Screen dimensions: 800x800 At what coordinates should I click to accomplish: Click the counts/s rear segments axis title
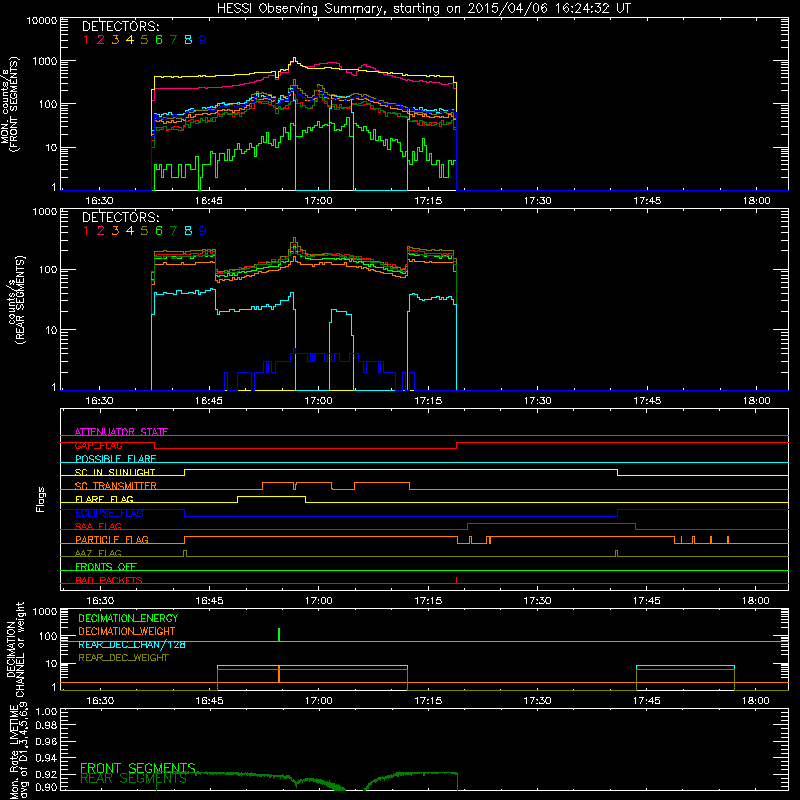coord(15,299)
